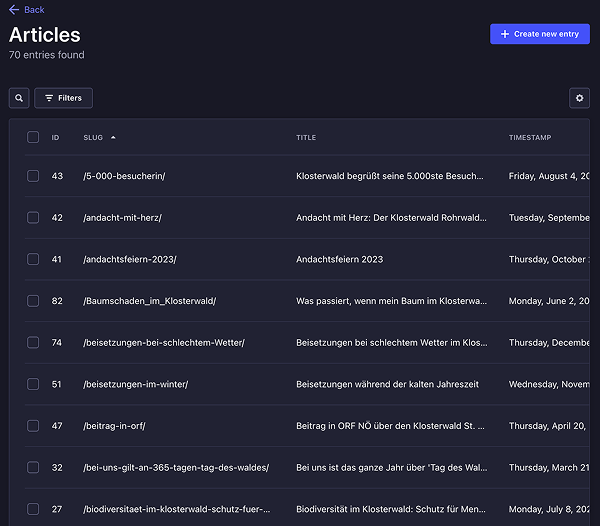Click the SLUG sort arrow icon
This screenshot has height=526, width=600.
click(x=113, y=137)
